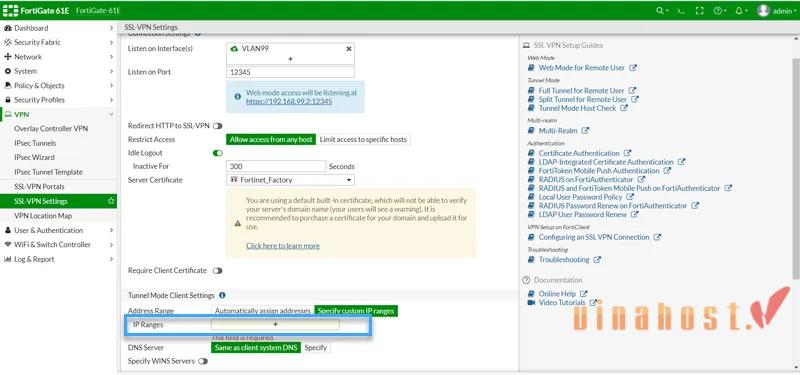This screenshot has height=375, width=800.
Task: Select Automatically assign addresses option
Action: tap(262, 311)
